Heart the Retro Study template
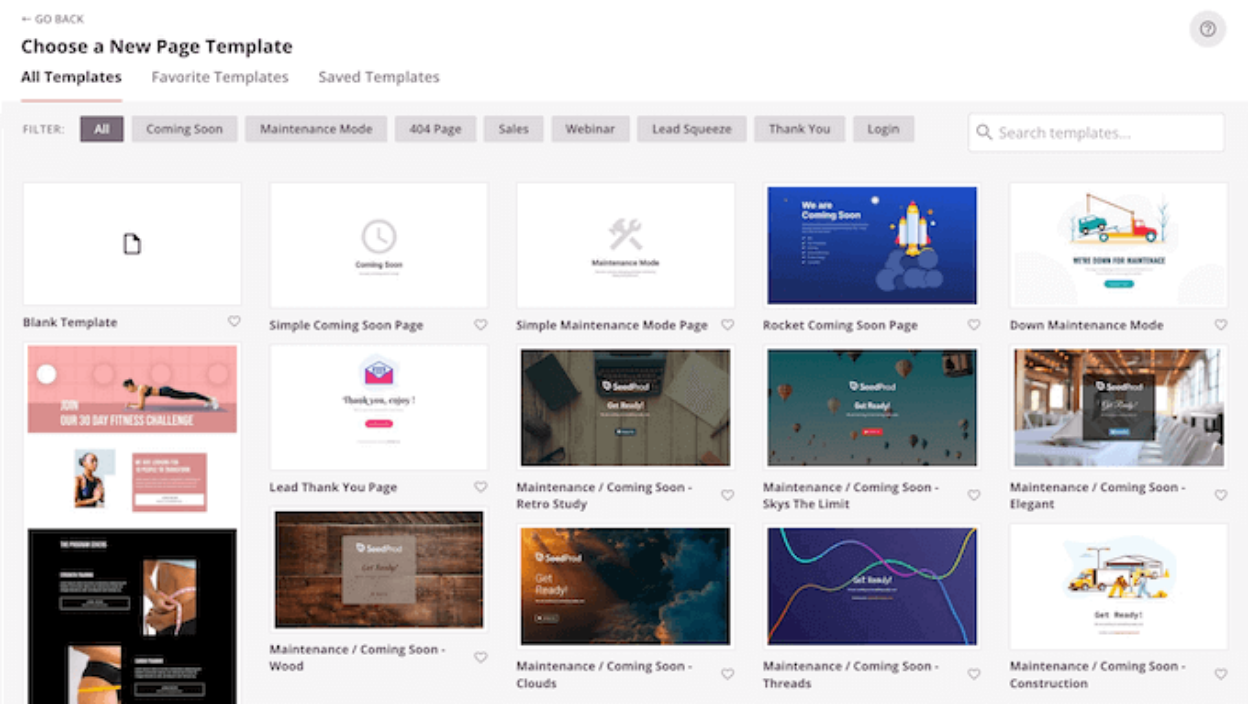 727,495
